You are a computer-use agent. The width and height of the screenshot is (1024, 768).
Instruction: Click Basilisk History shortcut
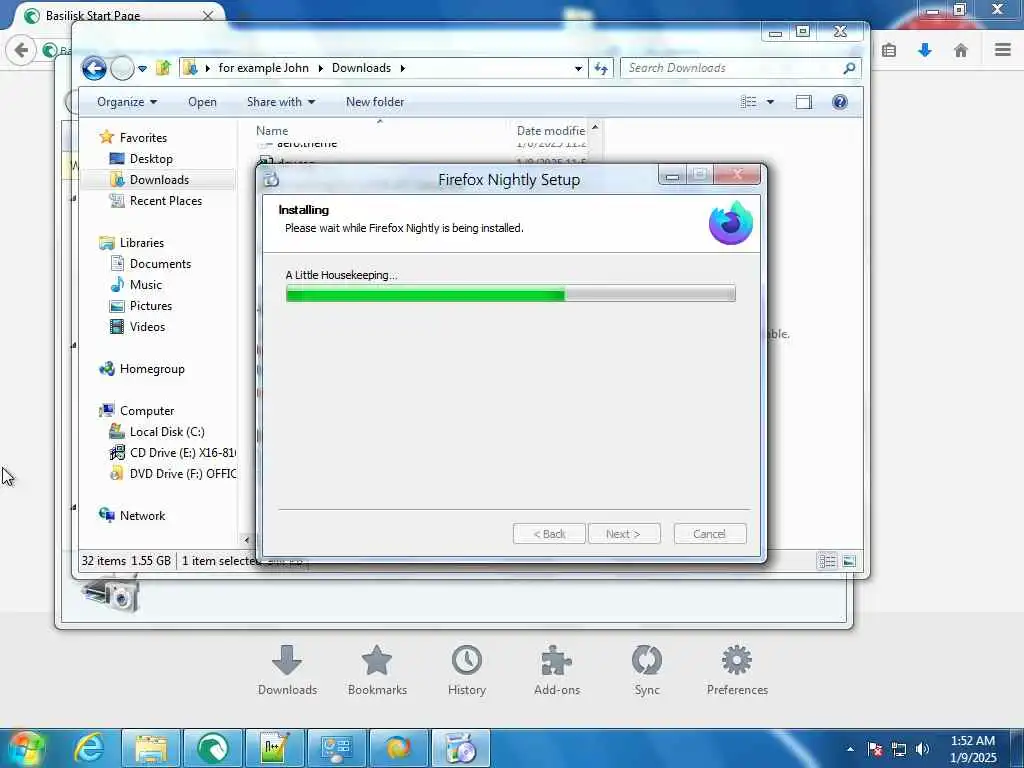467,671
